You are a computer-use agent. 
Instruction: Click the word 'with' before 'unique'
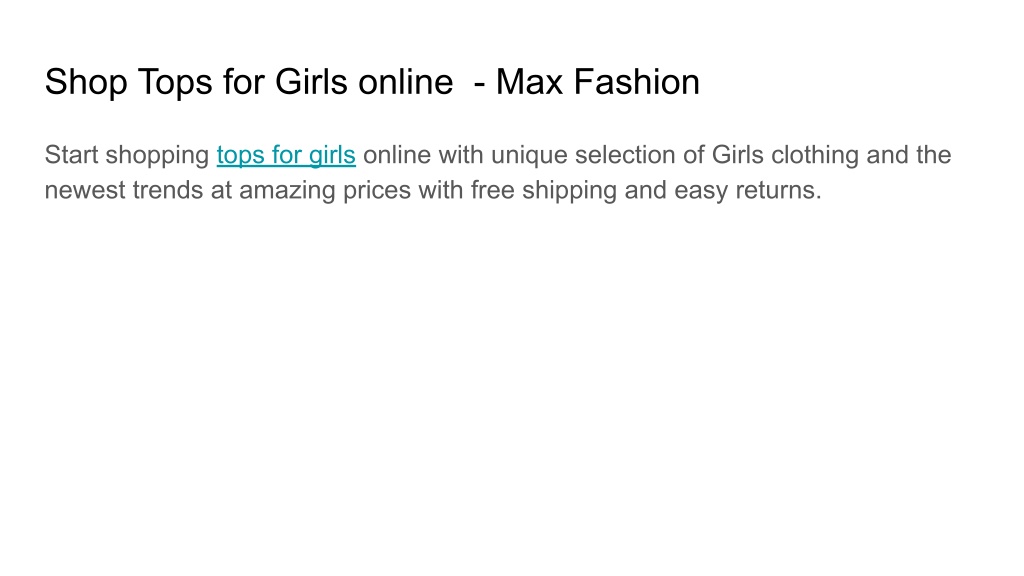[461, 155]
